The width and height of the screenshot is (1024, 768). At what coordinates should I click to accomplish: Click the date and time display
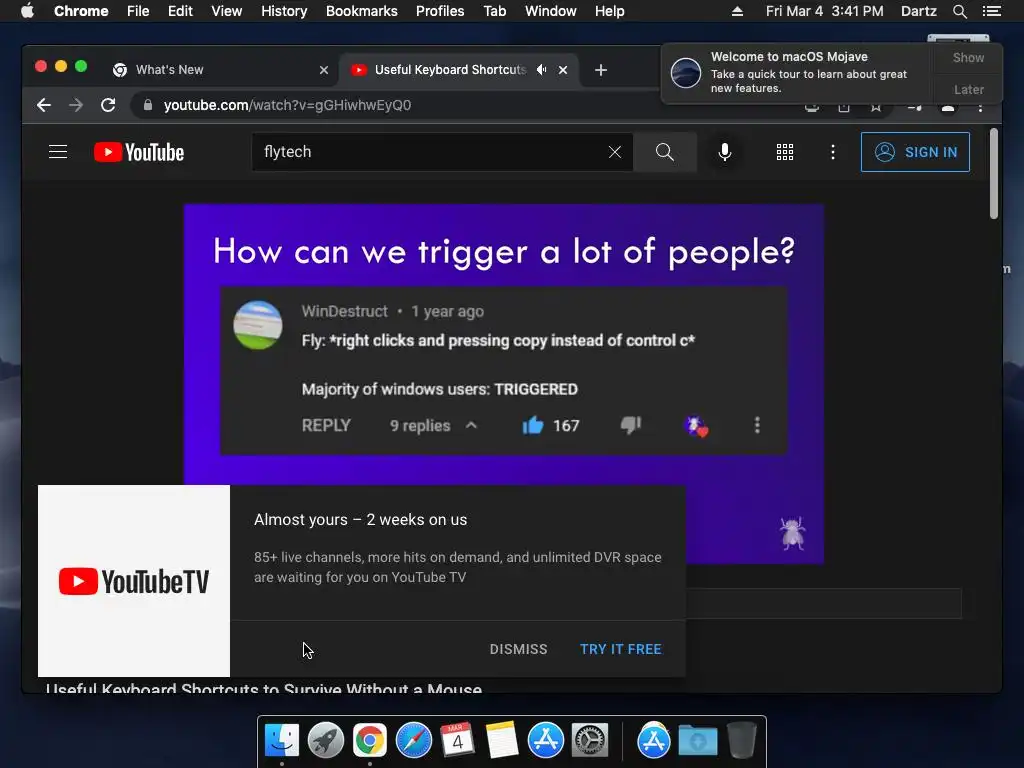click(825, 11)
